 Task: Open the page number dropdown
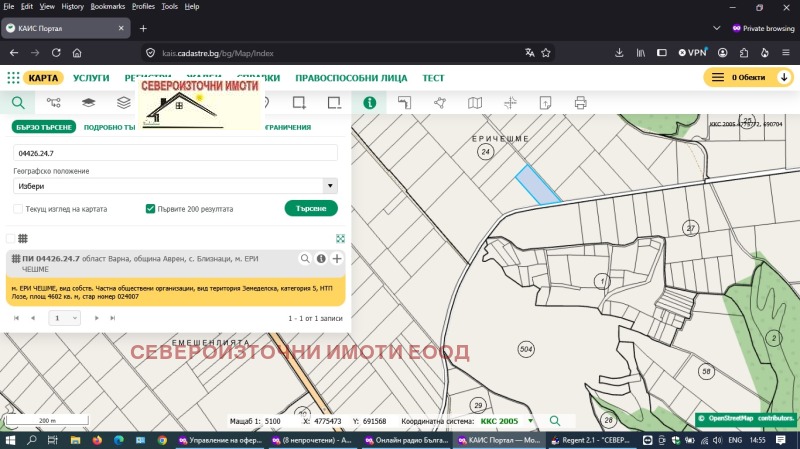64,318
